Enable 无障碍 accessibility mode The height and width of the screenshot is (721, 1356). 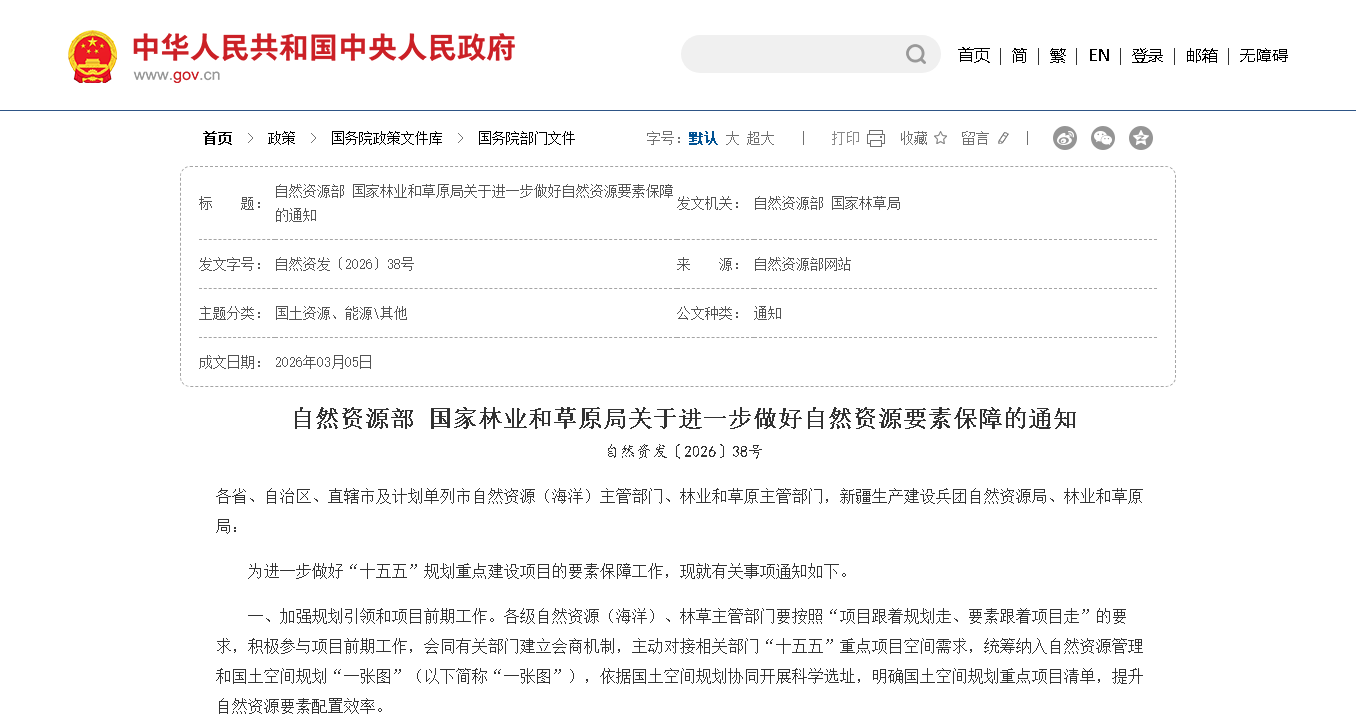pyautogui.click(x=1263, y=55)
